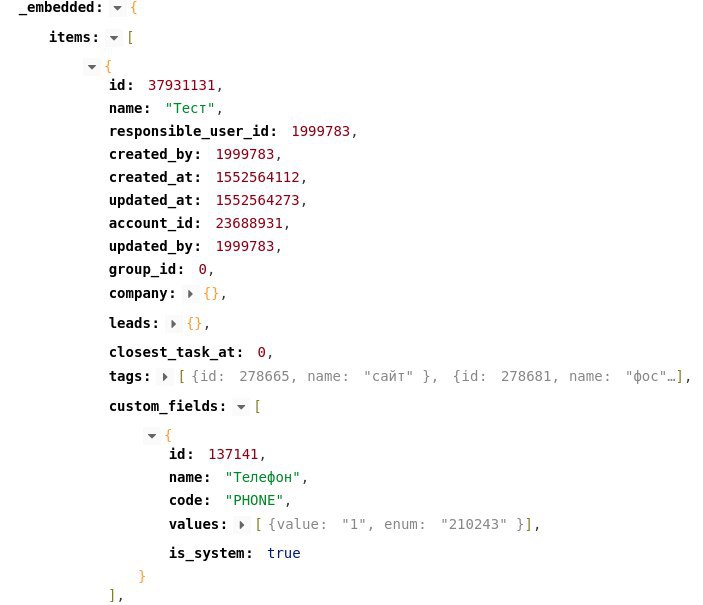Click the leads key label
Viewport: 703px width, 605px height.
click(134, 323)
